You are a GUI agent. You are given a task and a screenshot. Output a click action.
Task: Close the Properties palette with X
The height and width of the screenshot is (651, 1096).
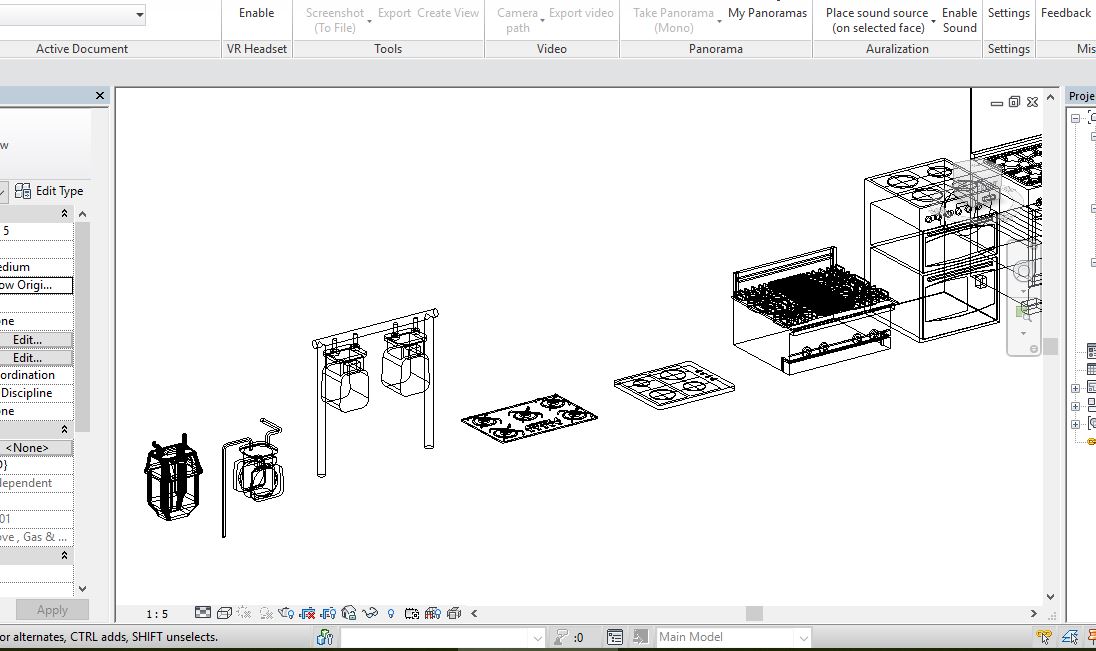tap(100, 96)
